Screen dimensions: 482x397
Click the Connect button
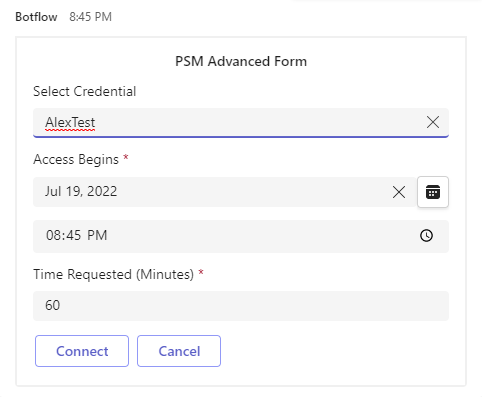click(82, 351)
